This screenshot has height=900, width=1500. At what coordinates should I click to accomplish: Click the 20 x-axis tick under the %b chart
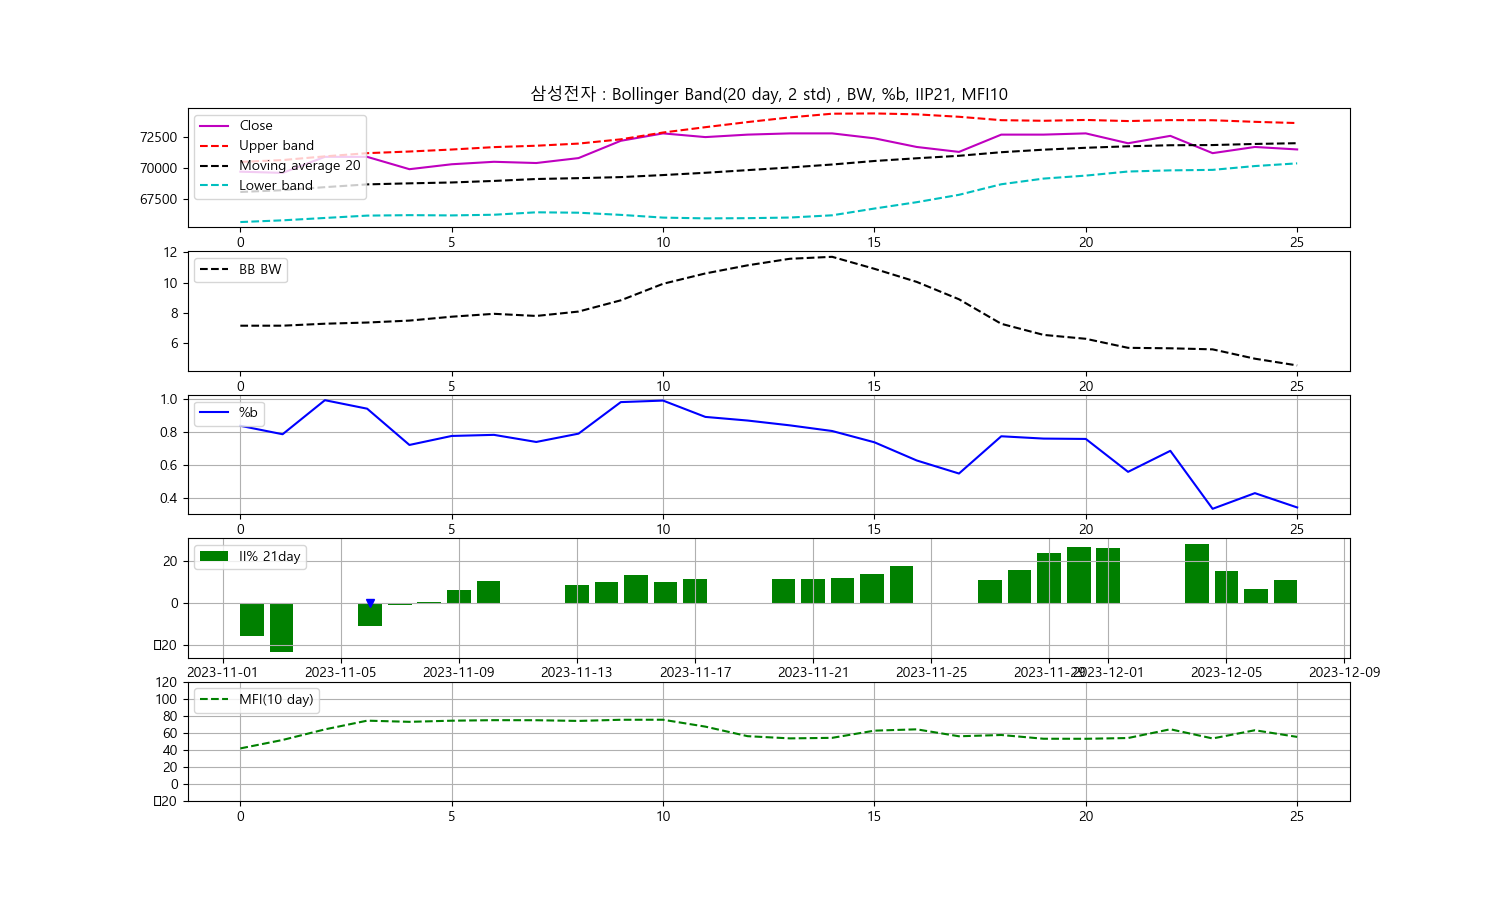tap(1086, 530)
